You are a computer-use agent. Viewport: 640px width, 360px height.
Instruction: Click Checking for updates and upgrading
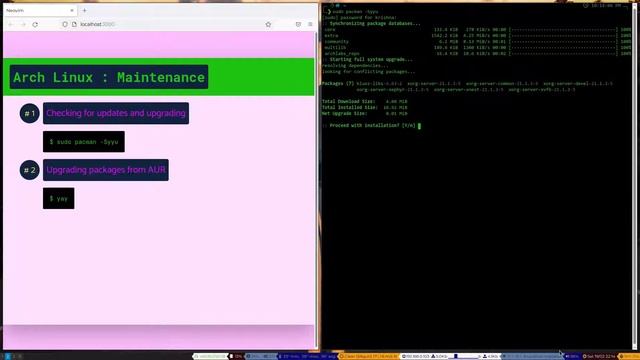116,113
